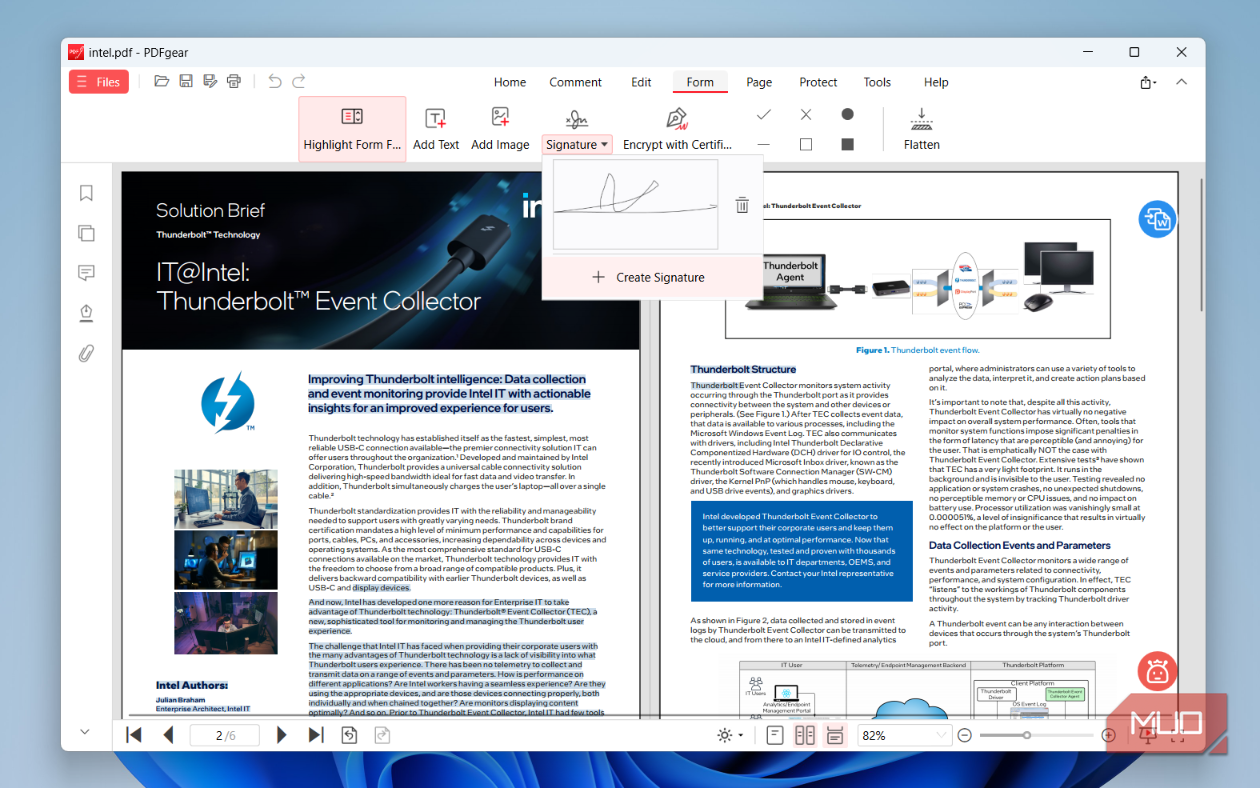Open the page thumbnails sidebar panel
Image resolution: width=1260 pixels, height=788 pixels.
click(x=86, y=233)
